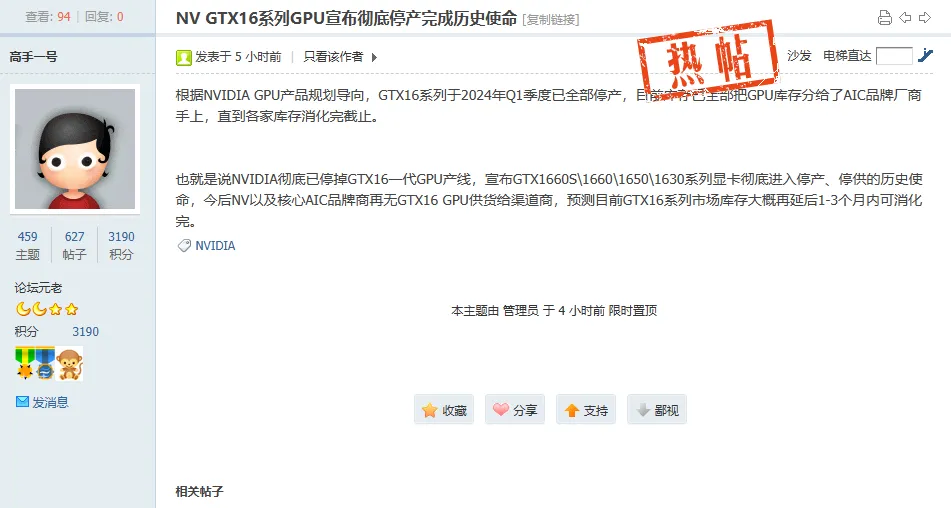Click the elevator jump icon

(x=925, y=56)
